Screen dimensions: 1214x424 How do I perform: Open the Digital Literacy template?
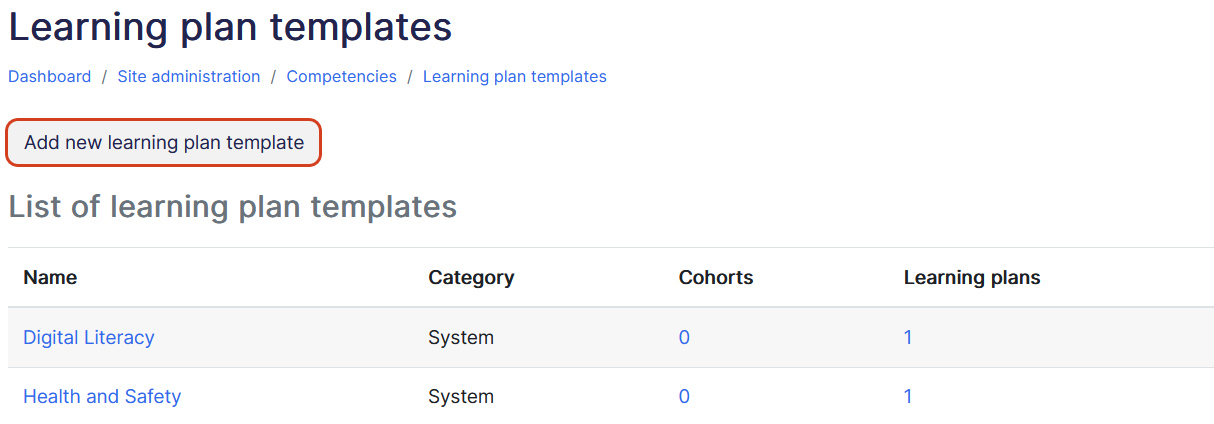pyautogui.click(x=89, y=337)
